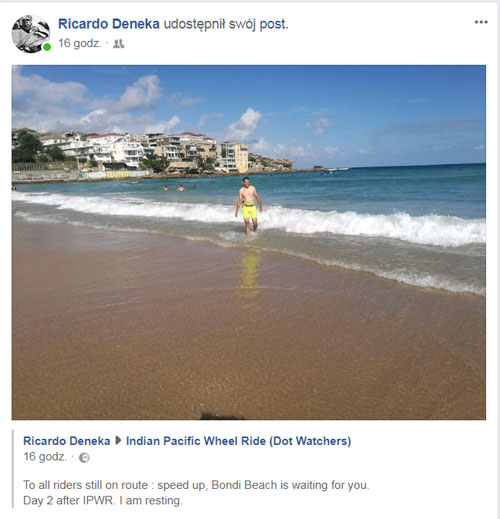Open the Indian Pacific Wheel Ride (Dot Watchers) group
500x519 pixels.
(x=238, y=441)
